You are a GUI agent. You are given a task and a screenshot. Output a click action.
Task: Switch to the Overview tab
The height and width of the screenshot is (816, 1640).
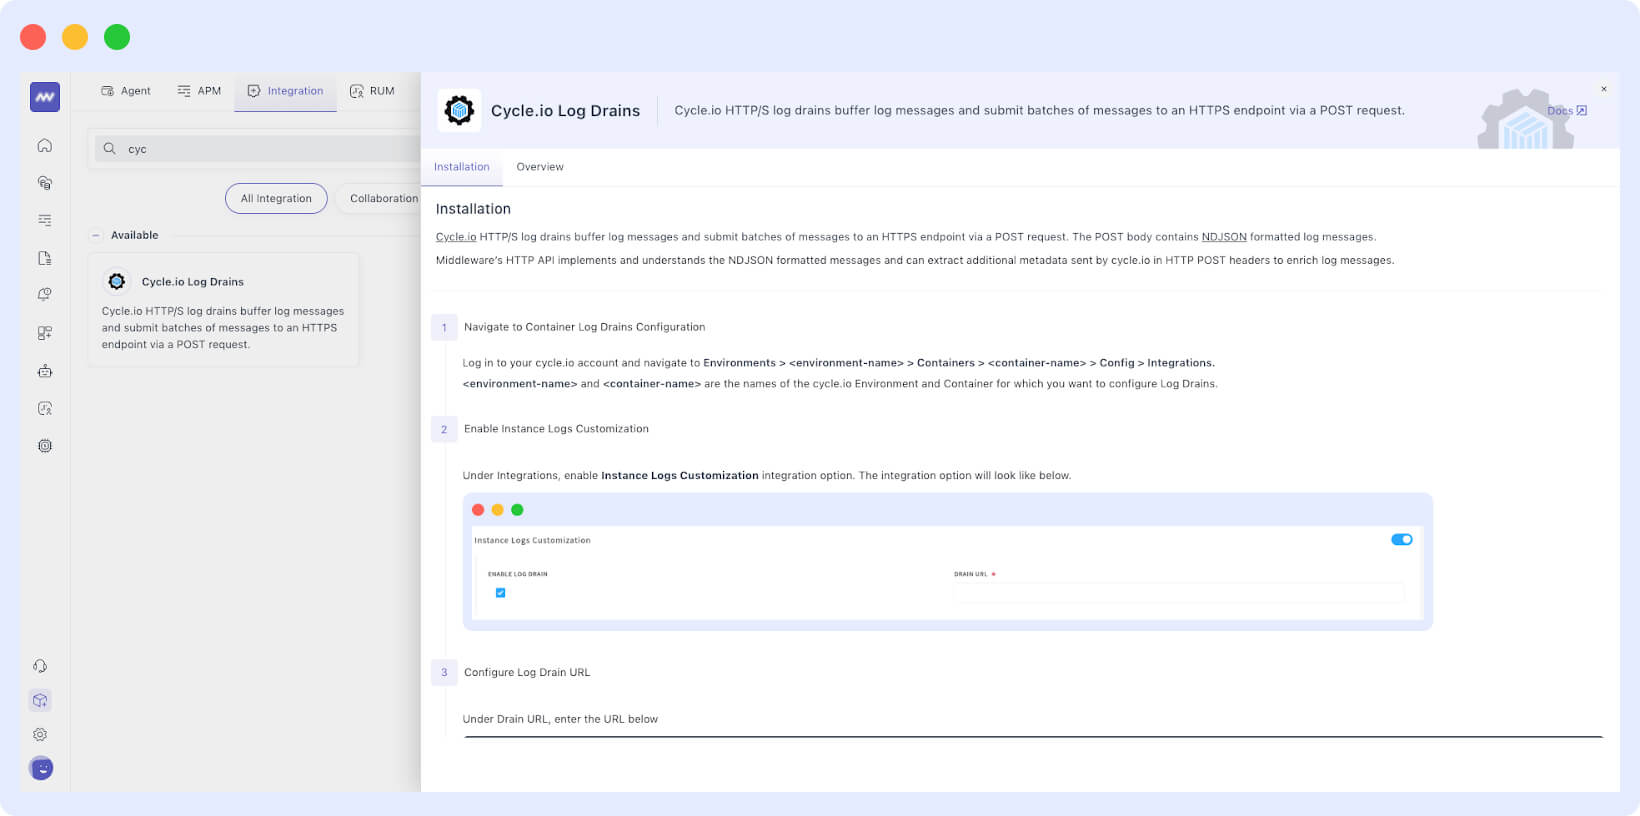540,167
